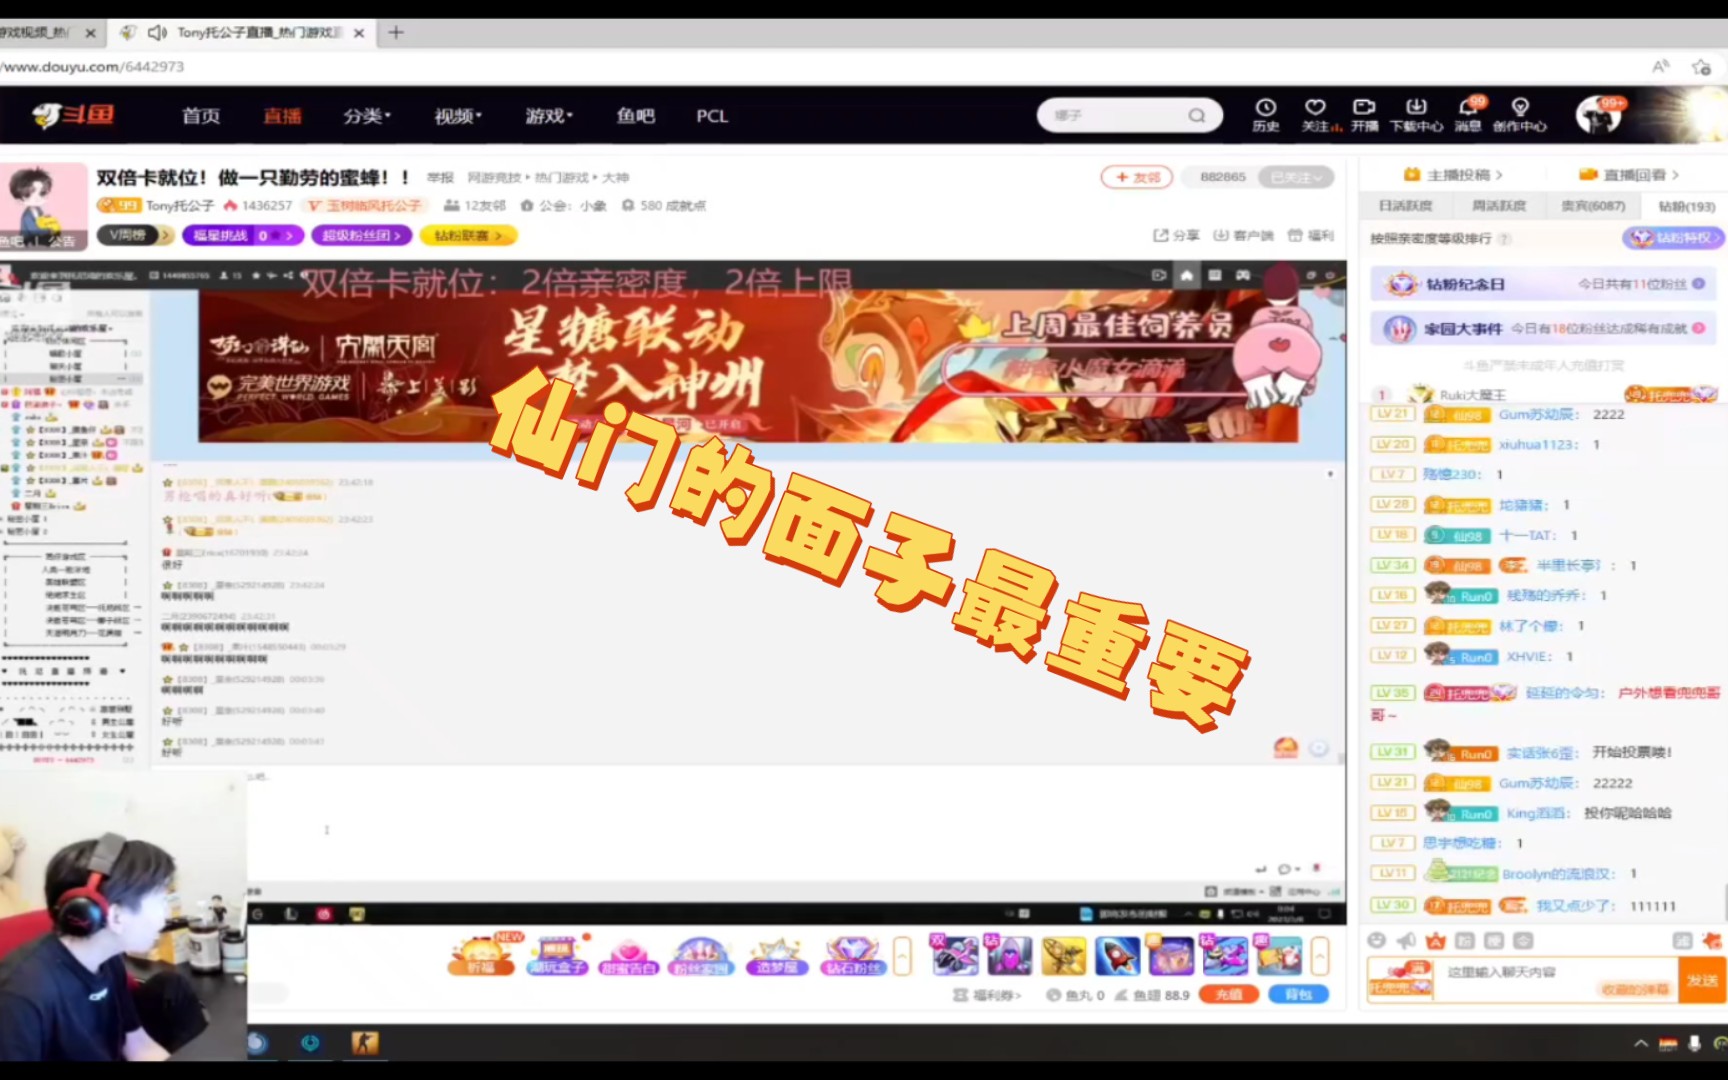
Task: Open the 消息 messages bell icon
Action: pos(1468,114)
